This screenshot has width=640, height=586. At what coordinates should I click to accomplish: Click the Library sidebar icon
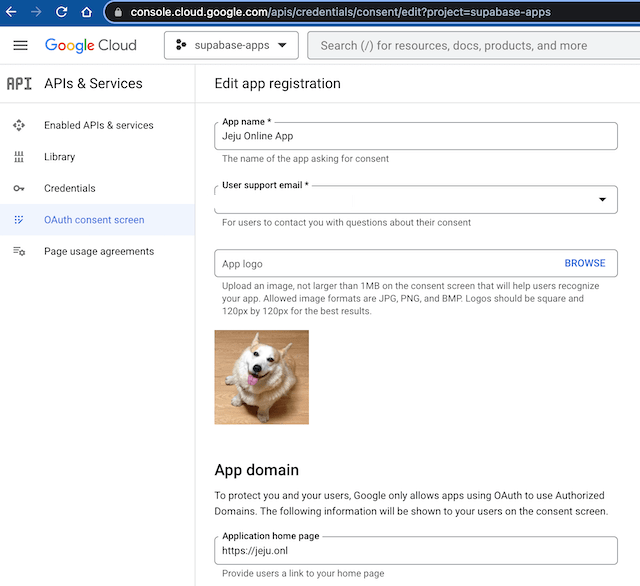[x=19, y=157]
